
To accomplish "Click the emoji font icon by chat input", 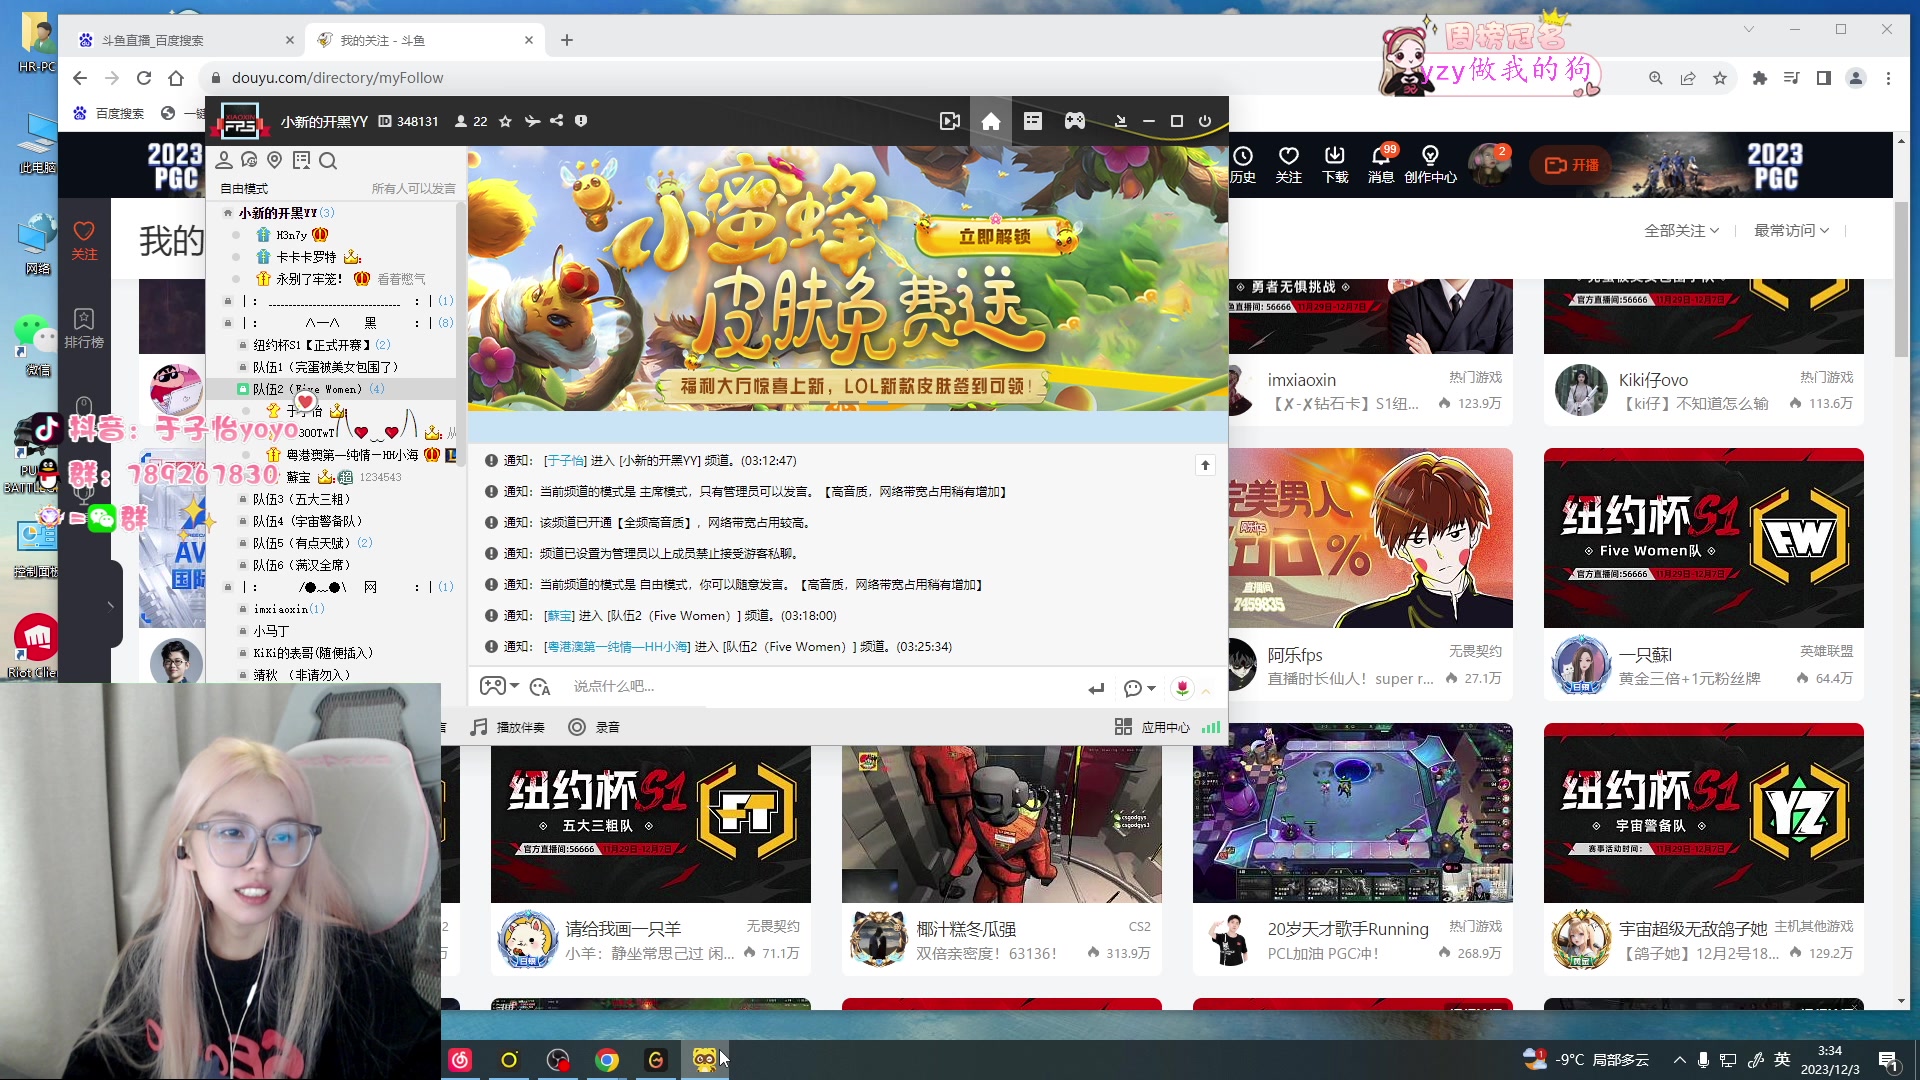I will coord(541,687).
